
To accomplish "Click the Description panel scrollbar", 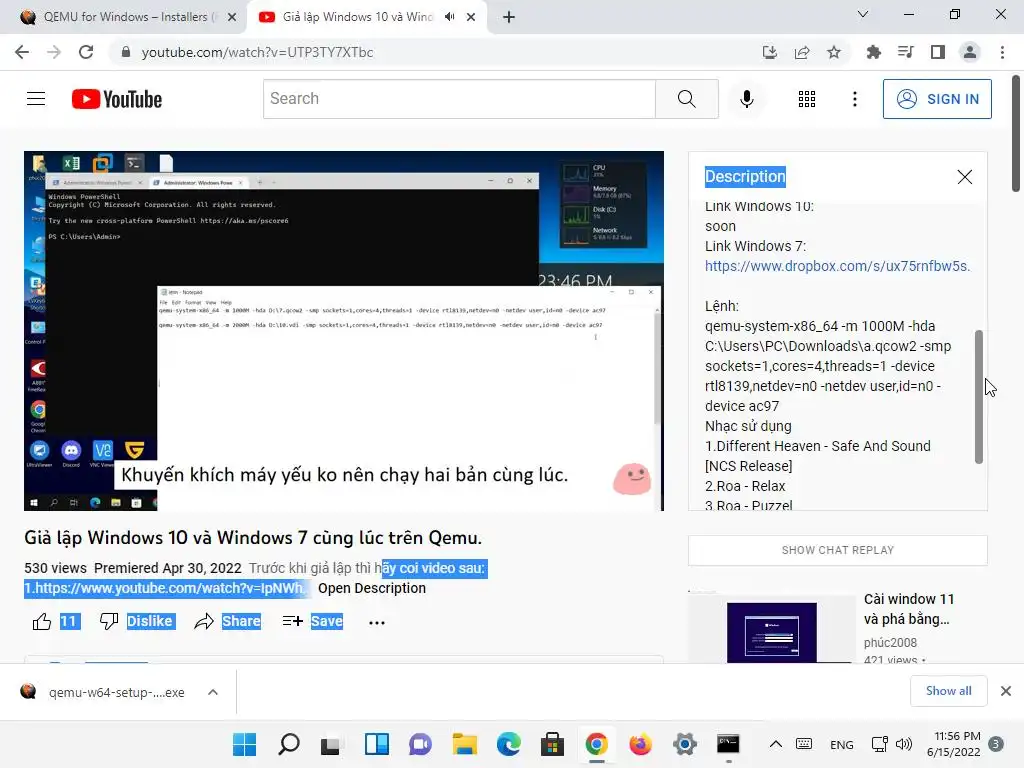I will [978, 397].
